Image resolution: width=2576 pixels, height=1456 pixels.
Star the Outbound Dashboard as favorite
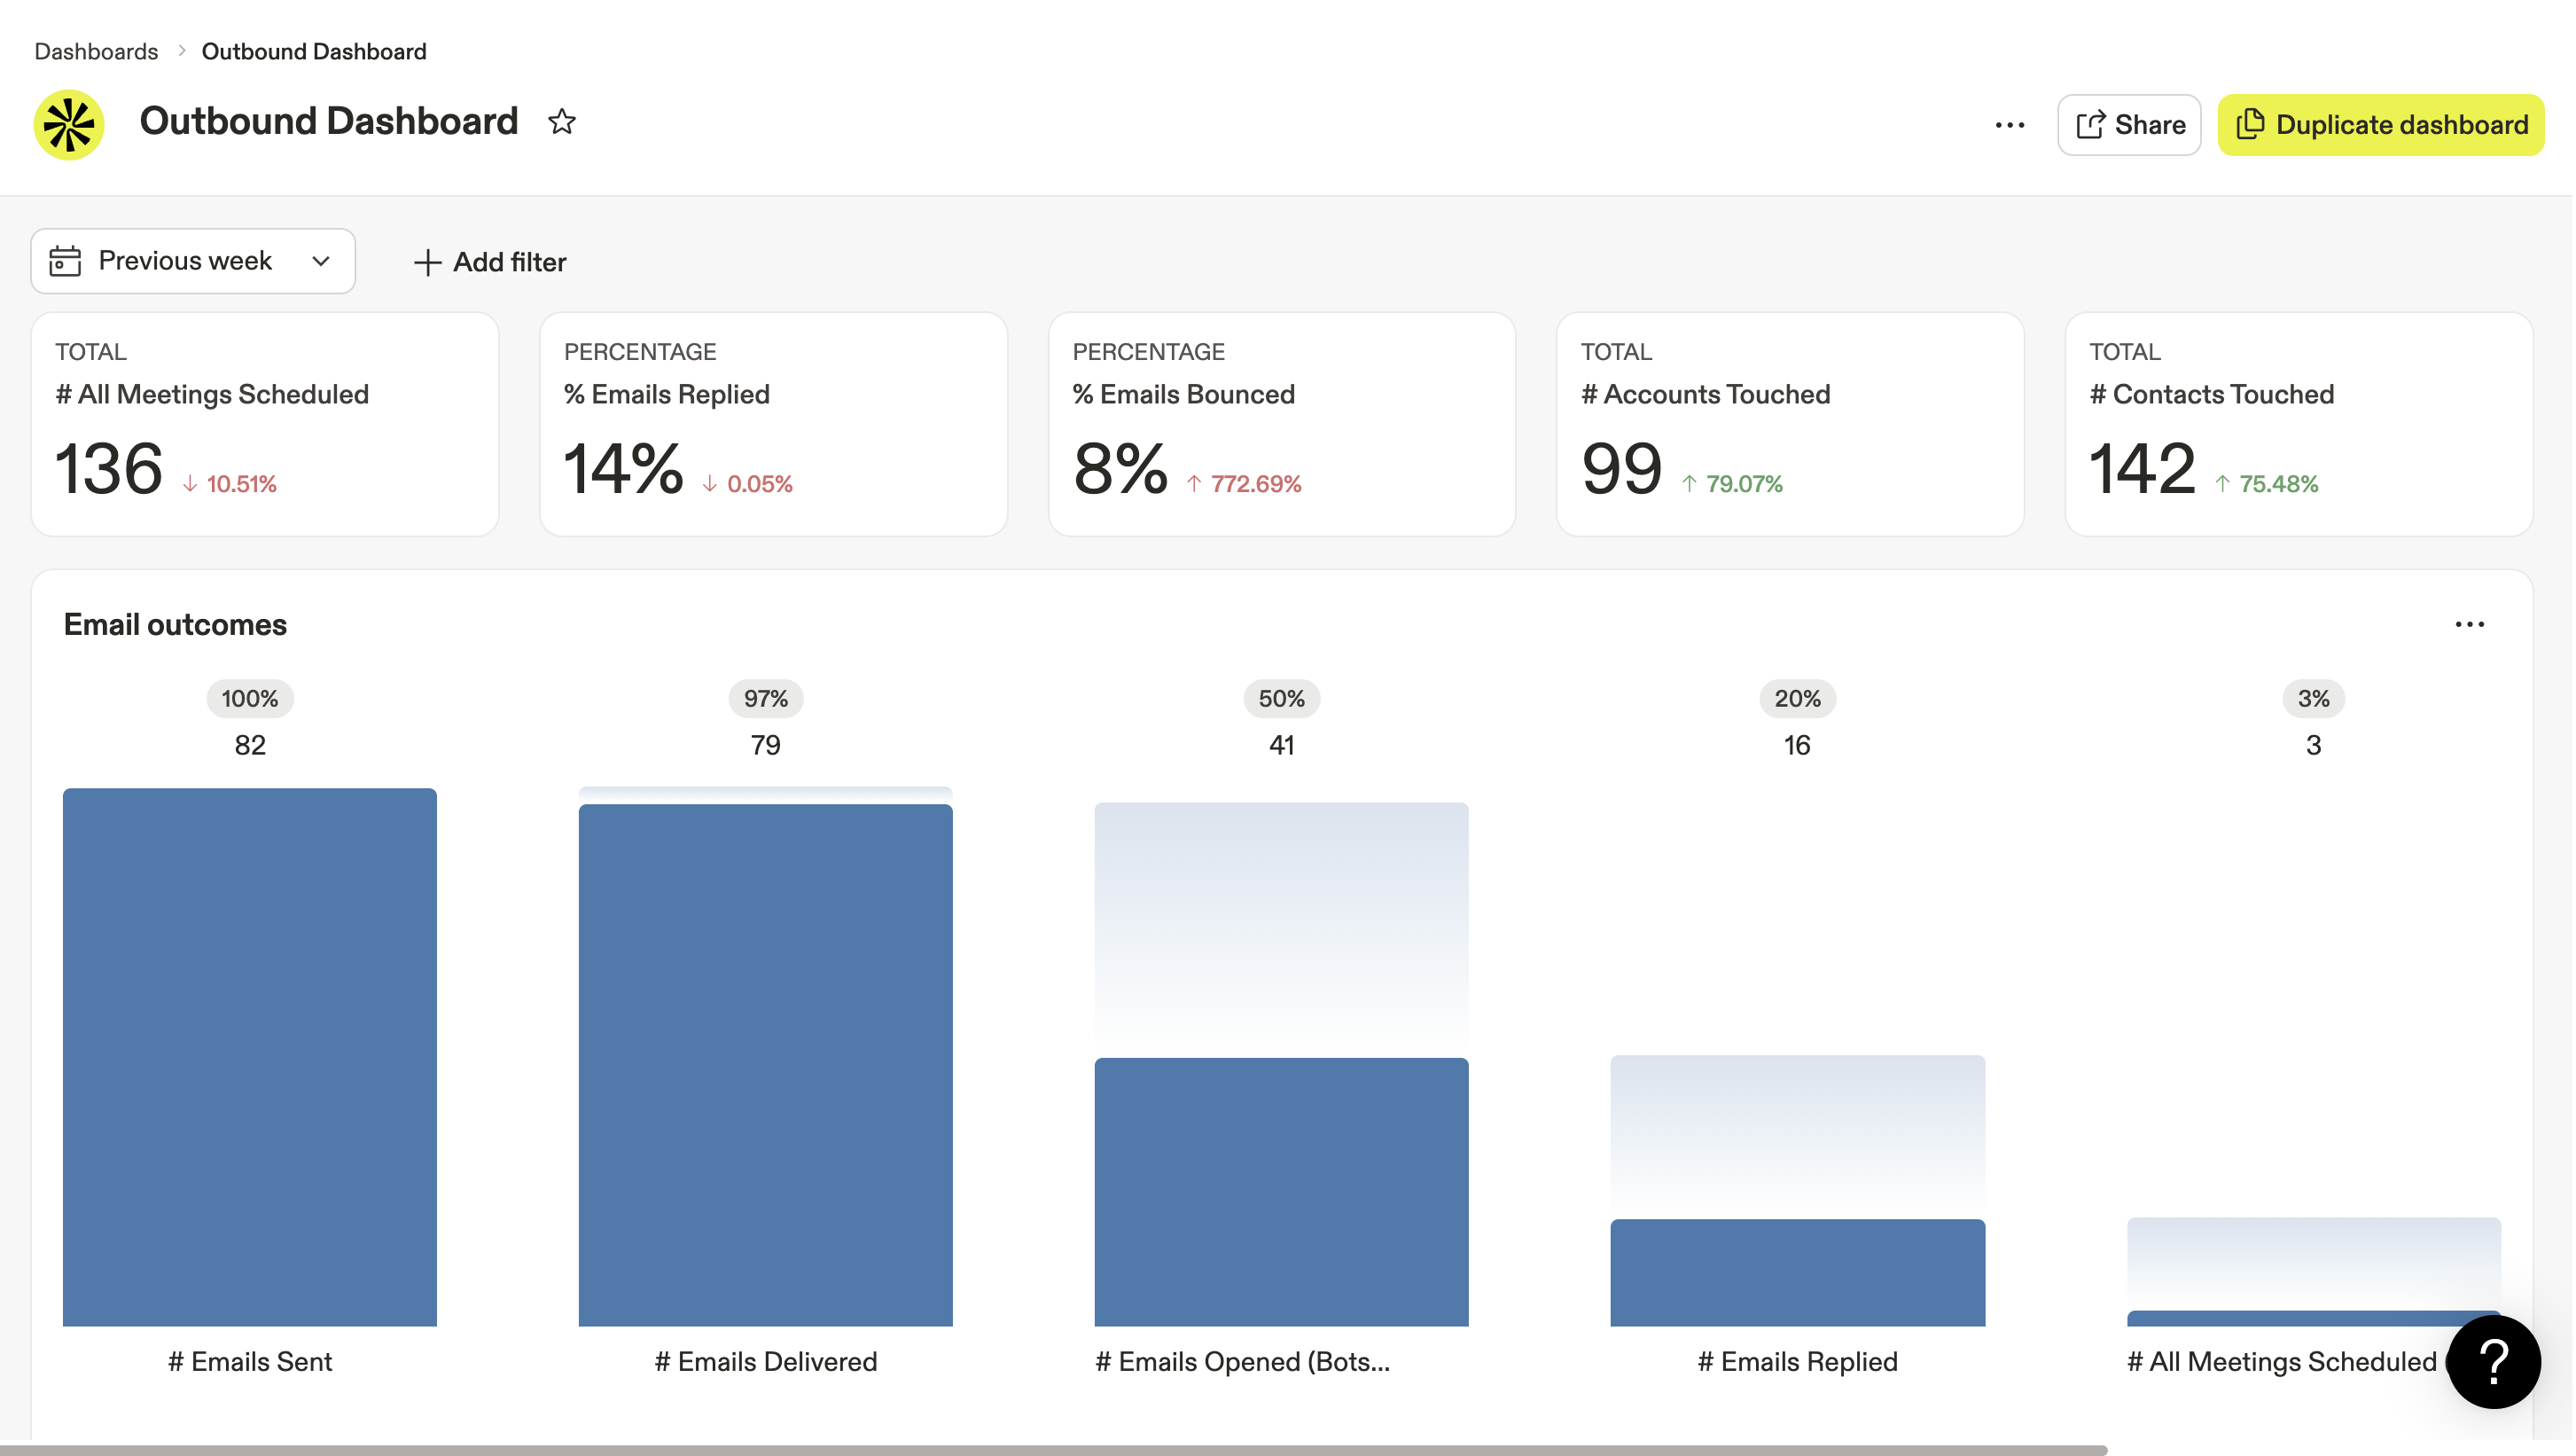click(x=562, y=121)
